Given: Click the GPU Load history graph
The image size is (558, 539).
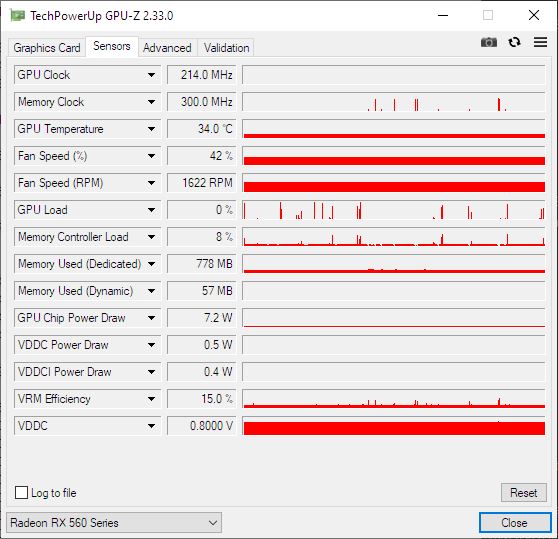Looking at the screenshot, I should pos(394,210).
